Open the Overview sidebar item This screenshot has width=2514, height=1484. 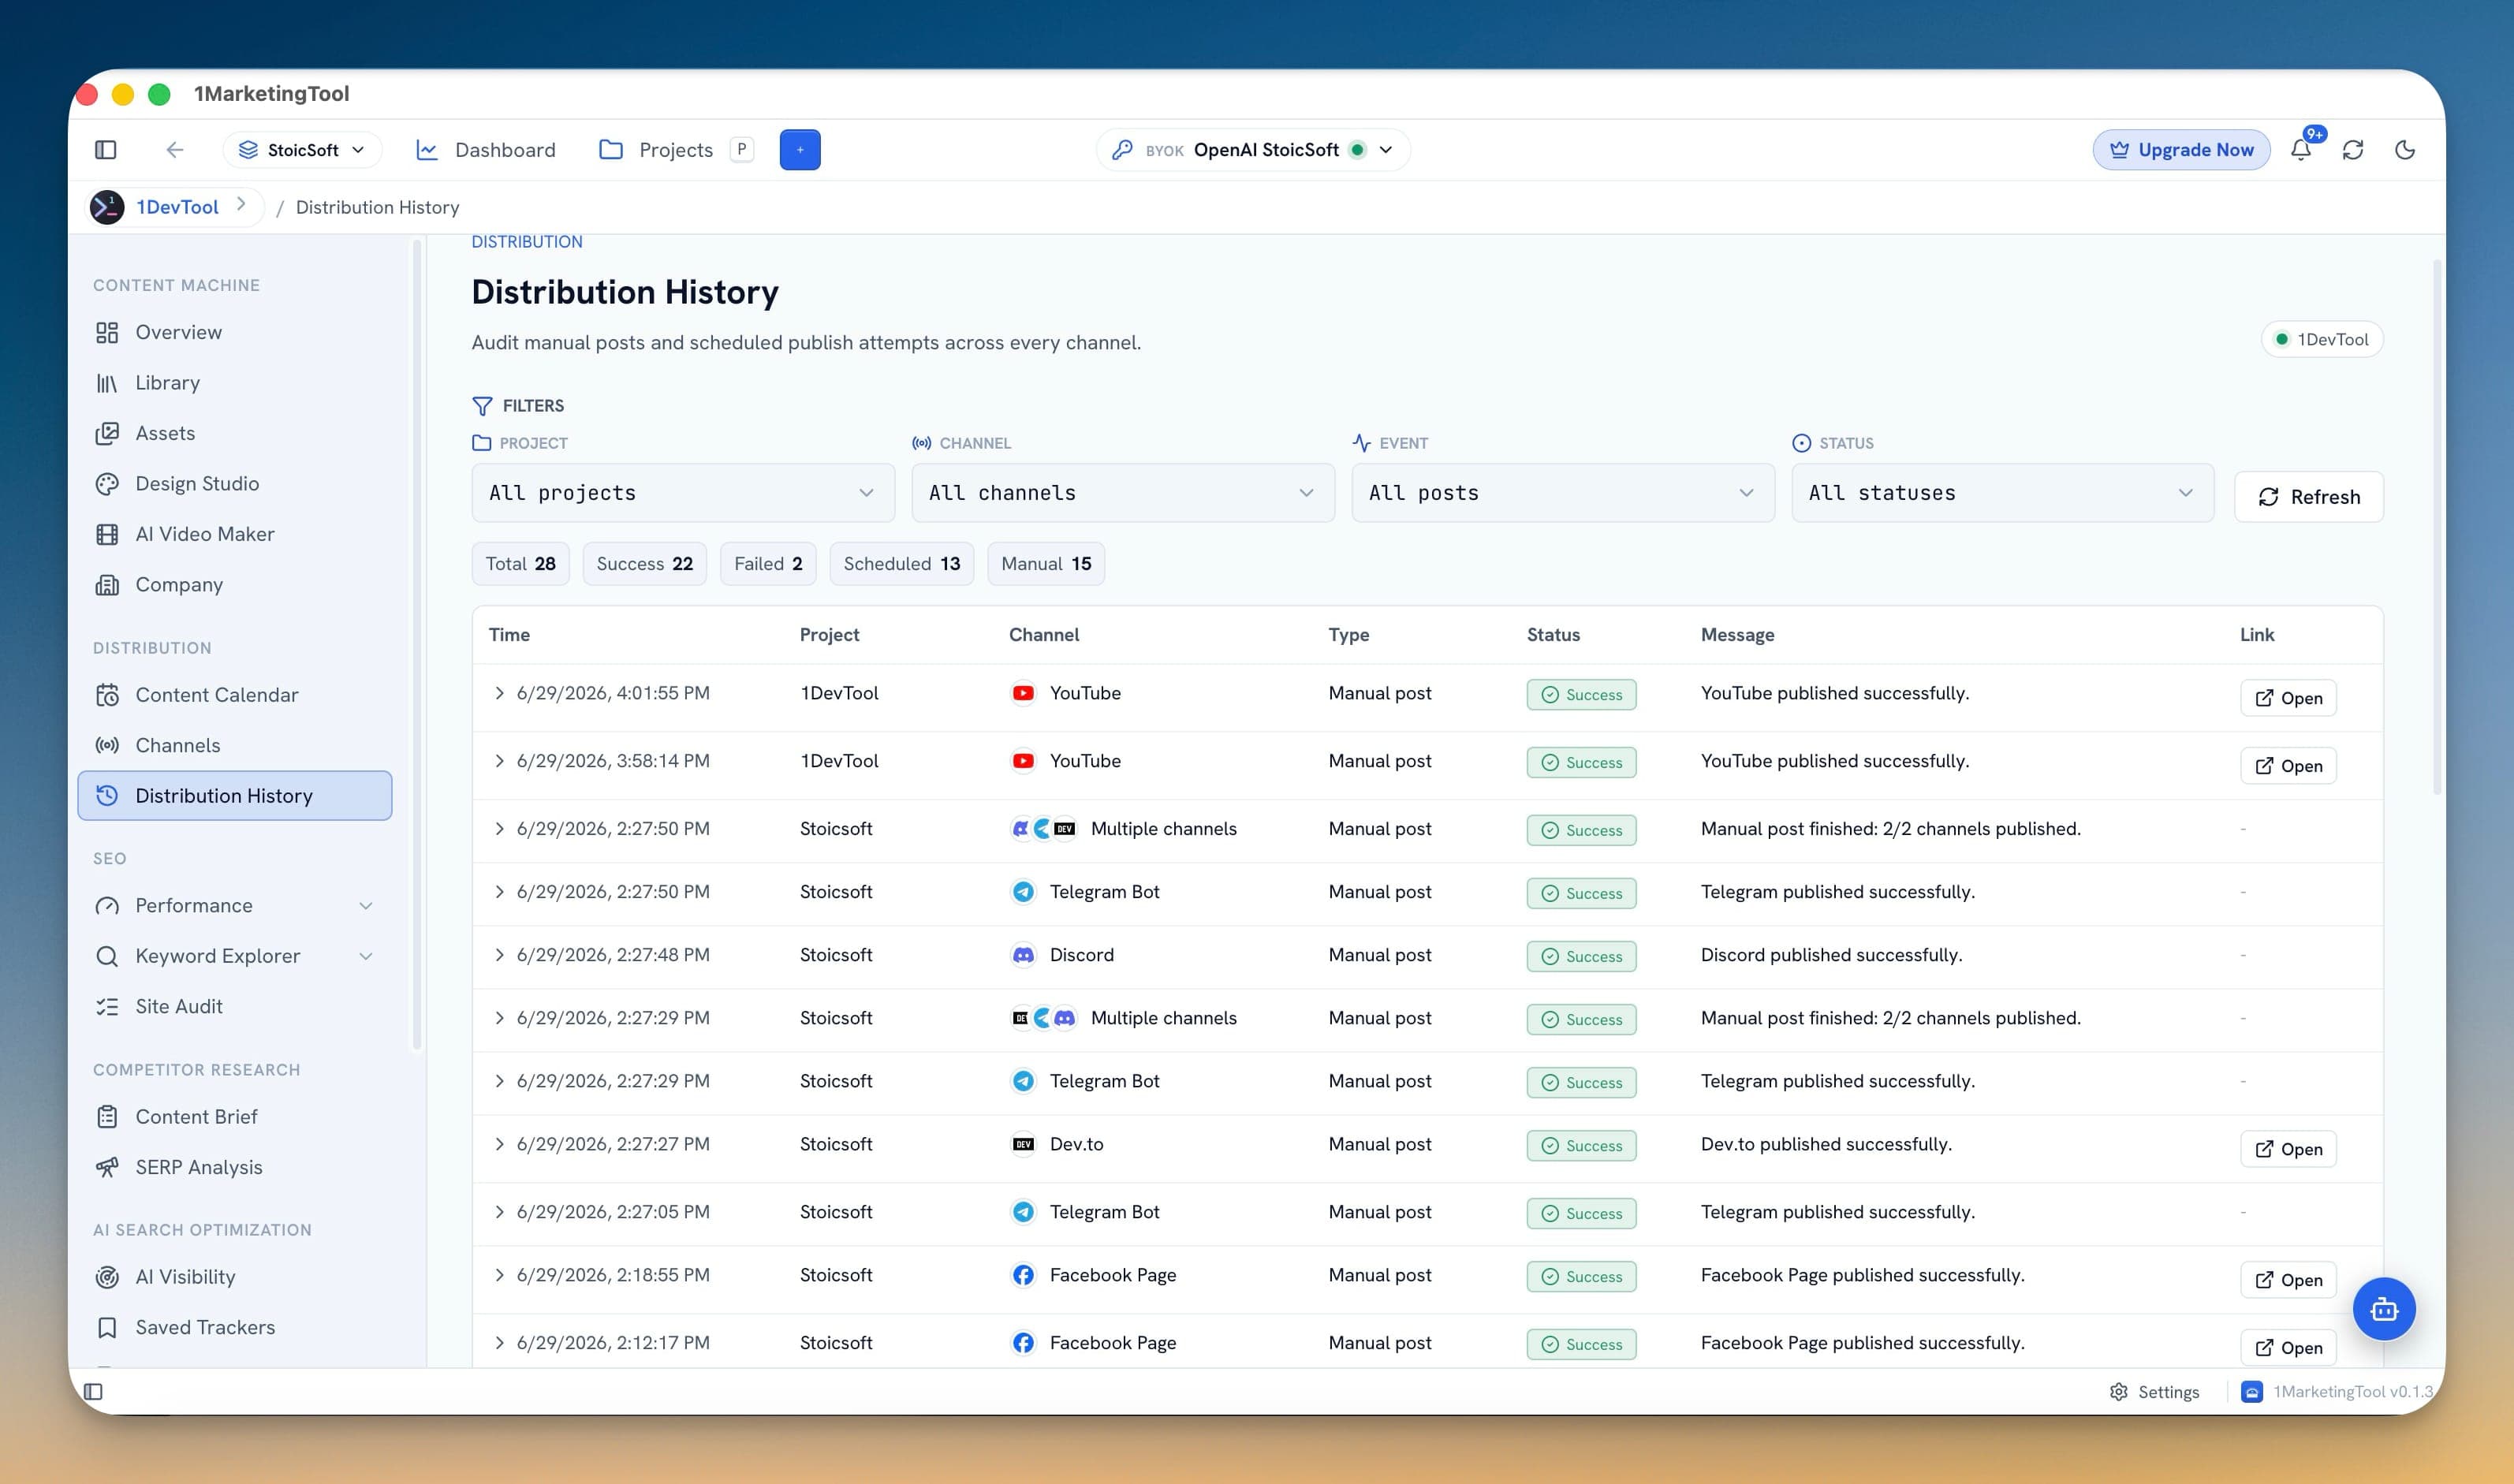pyautogui.click(x=235, y=332)
